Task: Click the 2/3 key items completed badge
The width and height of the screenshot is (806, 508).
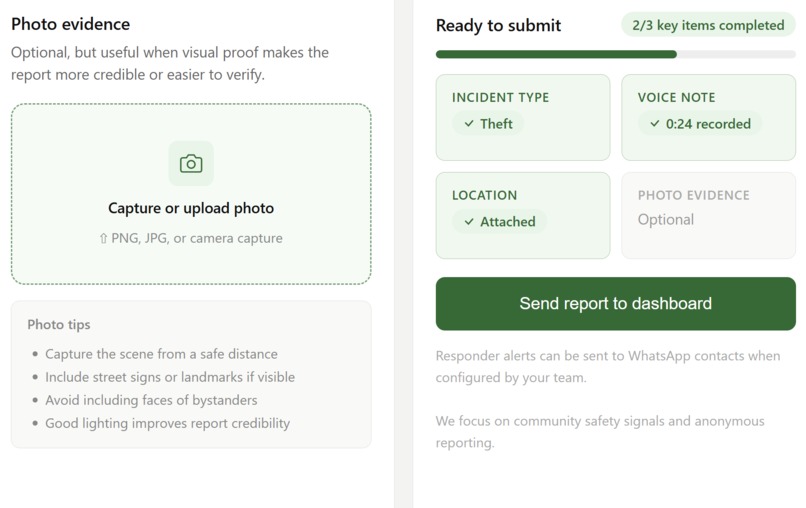Action: pyautogui.click(x=708, y=25)
